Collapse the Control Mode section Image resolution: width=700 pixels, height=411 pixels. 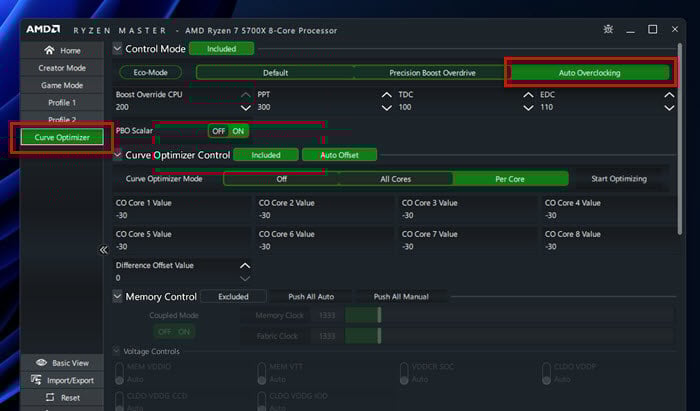pos(117,48)
